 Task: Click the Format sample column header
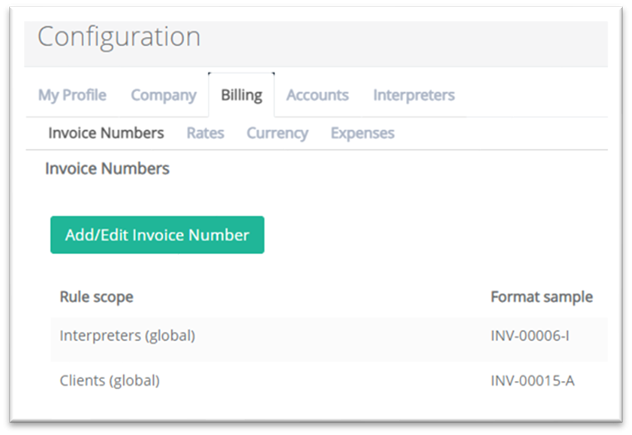[542, 297]
